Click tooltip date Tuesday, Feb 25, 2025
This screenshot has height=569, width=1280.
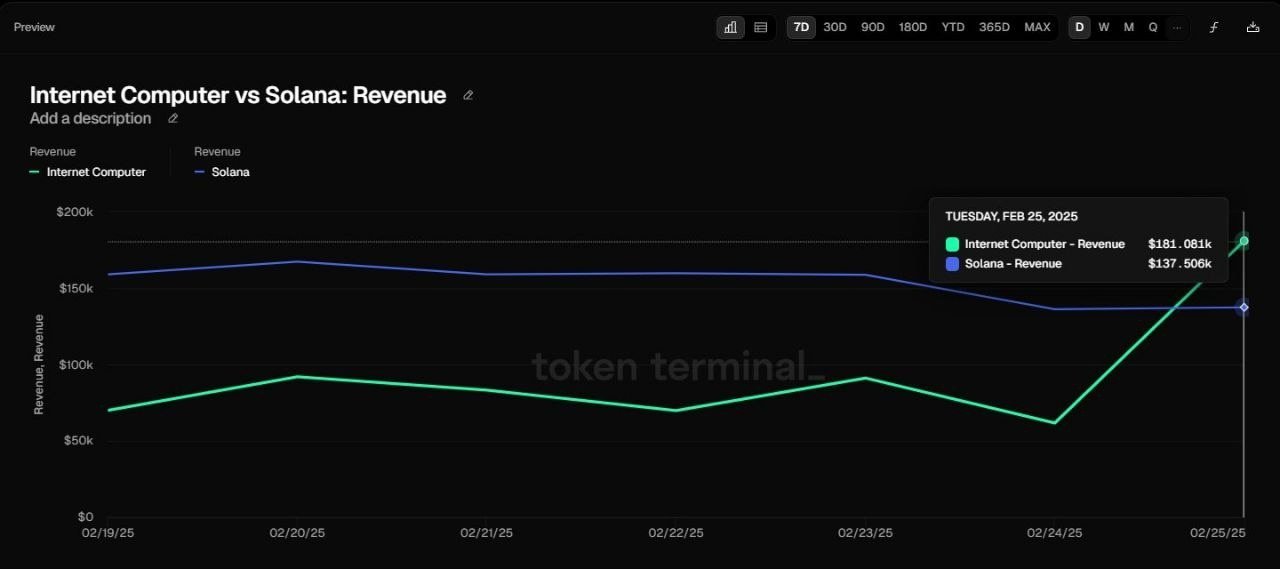(1011, 216)
